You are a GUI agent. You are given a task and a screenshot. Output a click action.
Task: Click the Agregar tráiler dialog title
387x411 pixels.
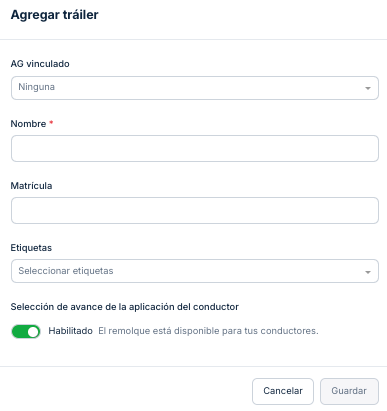pos(54,15)
